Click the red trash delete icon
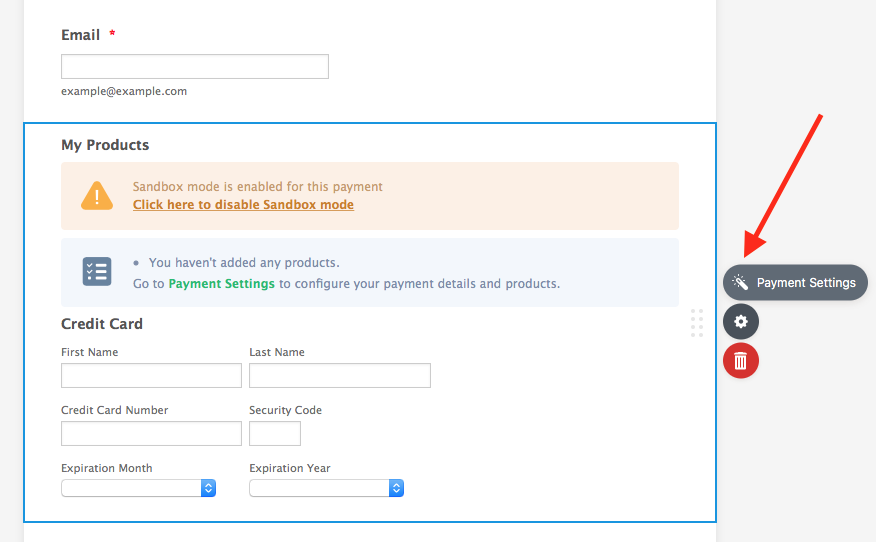 pos(741,360)
